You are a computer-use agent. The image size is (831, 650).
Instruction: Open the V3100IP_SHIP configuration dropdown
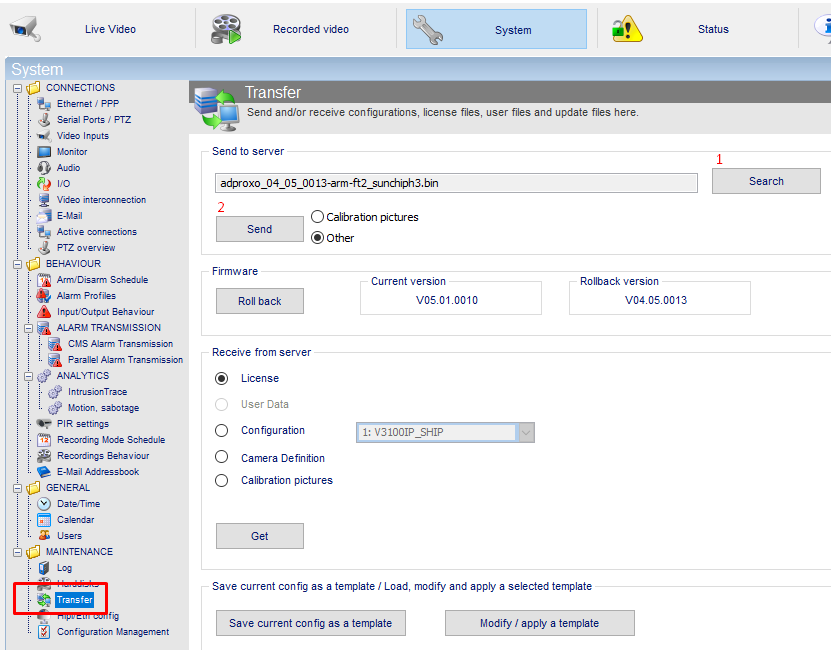445,433
